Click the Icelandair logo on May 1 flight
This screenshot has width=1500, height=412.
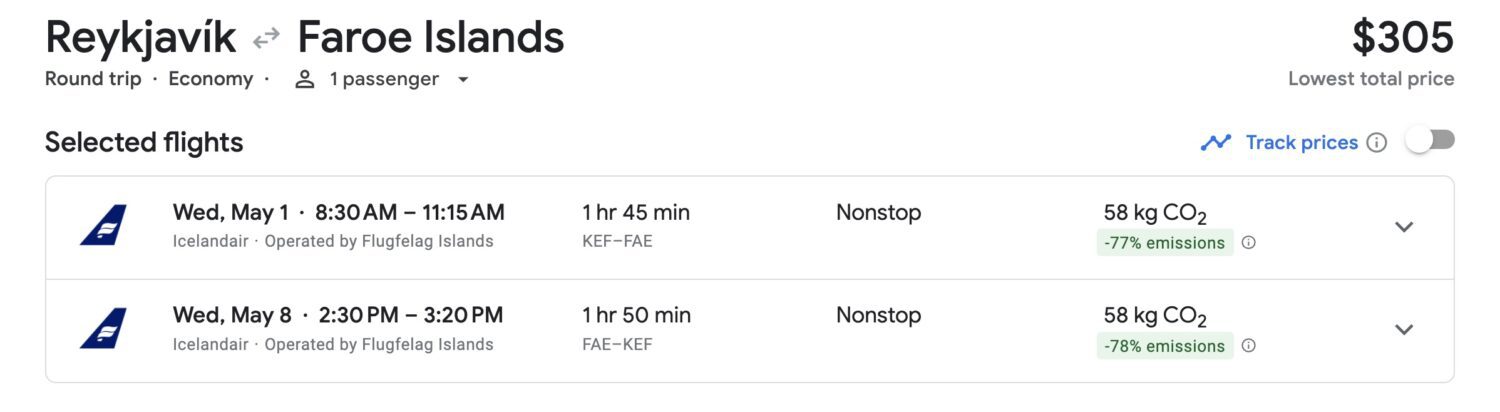104,225
